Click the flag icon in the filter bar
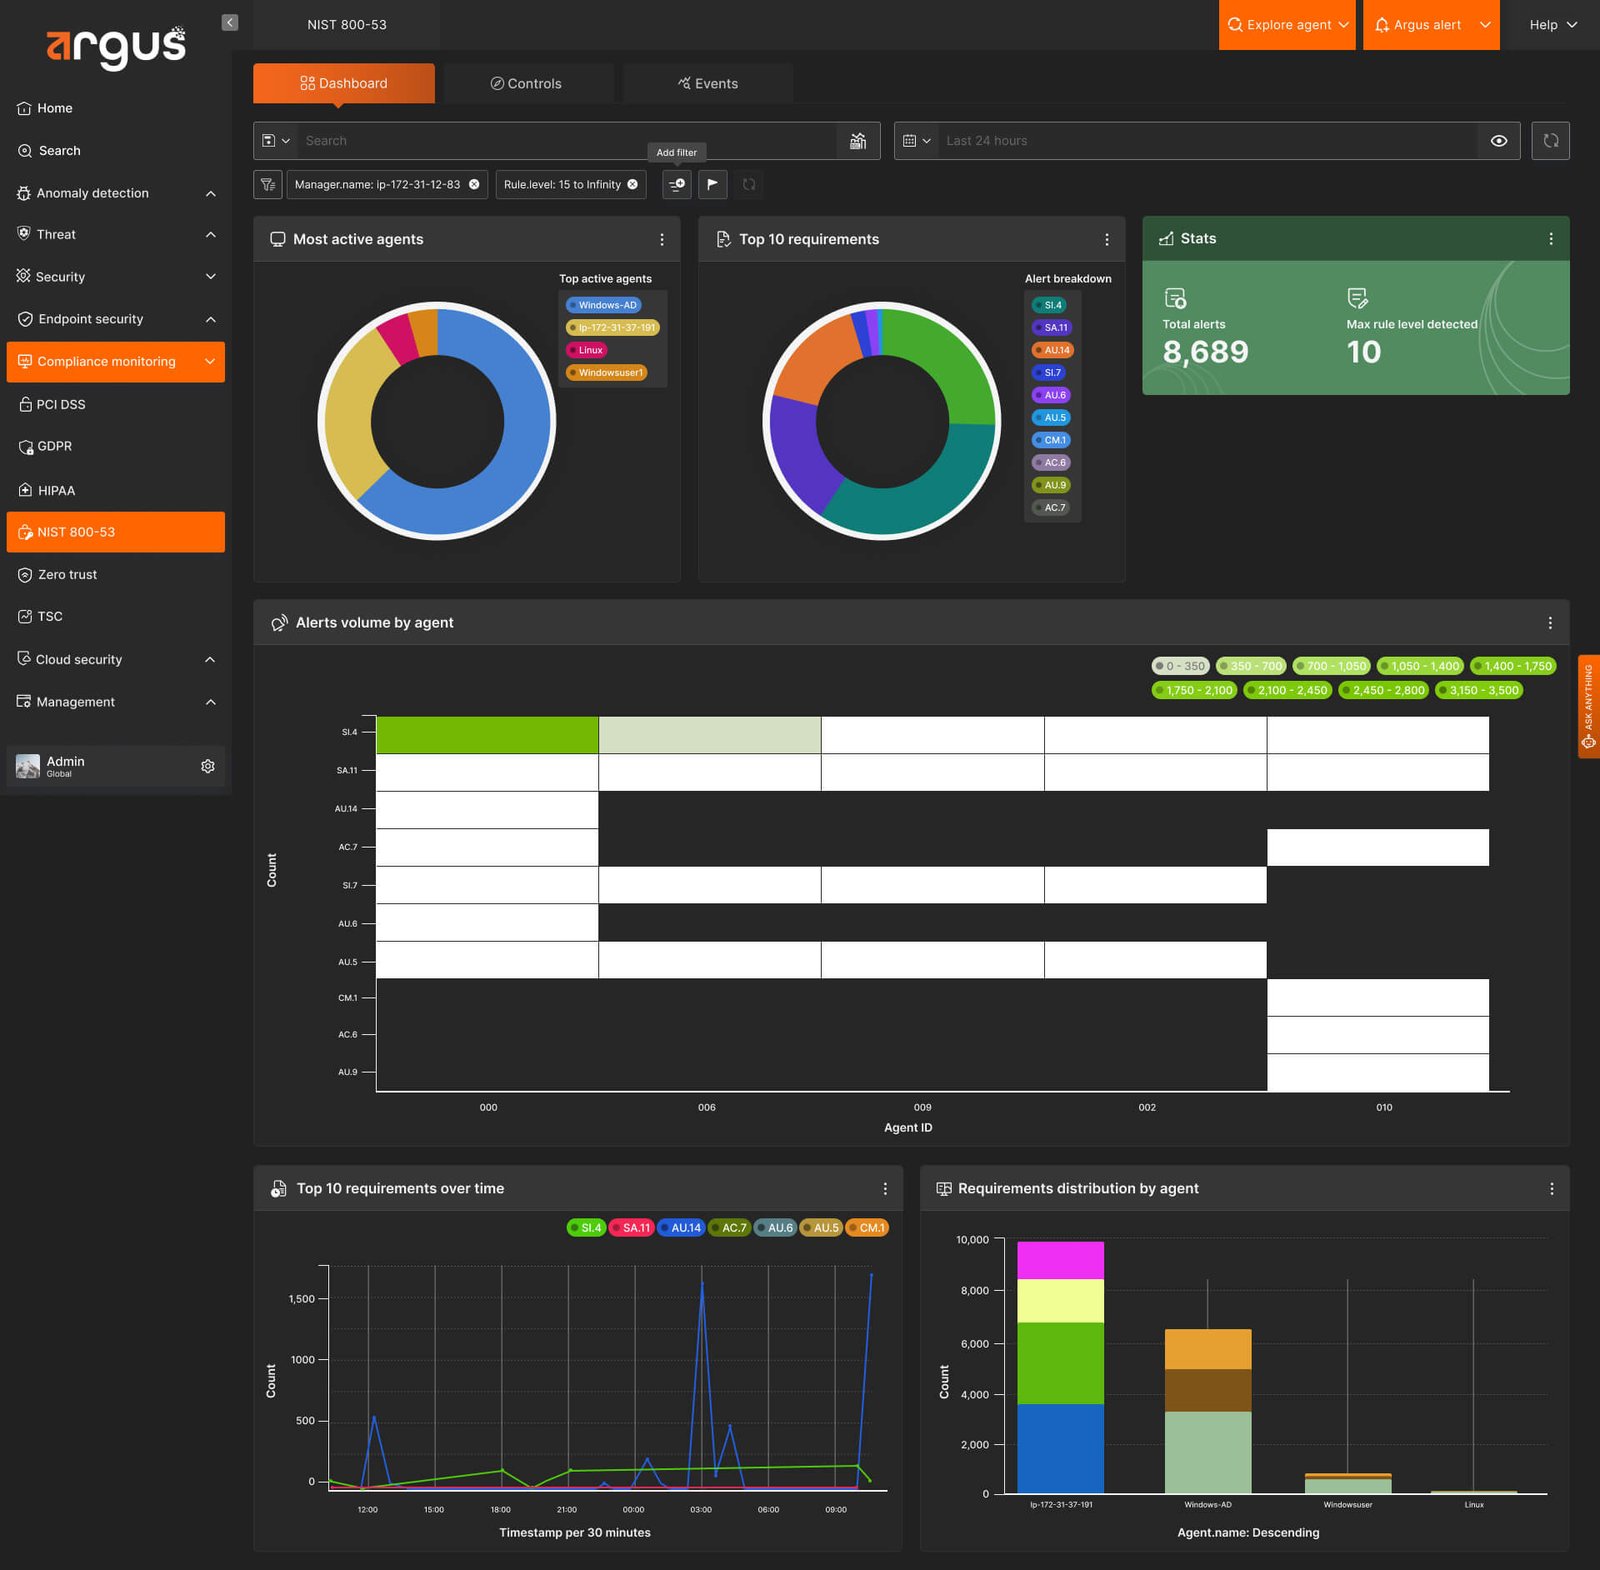The image size is (1600, 1570). [x=712, y=184]
